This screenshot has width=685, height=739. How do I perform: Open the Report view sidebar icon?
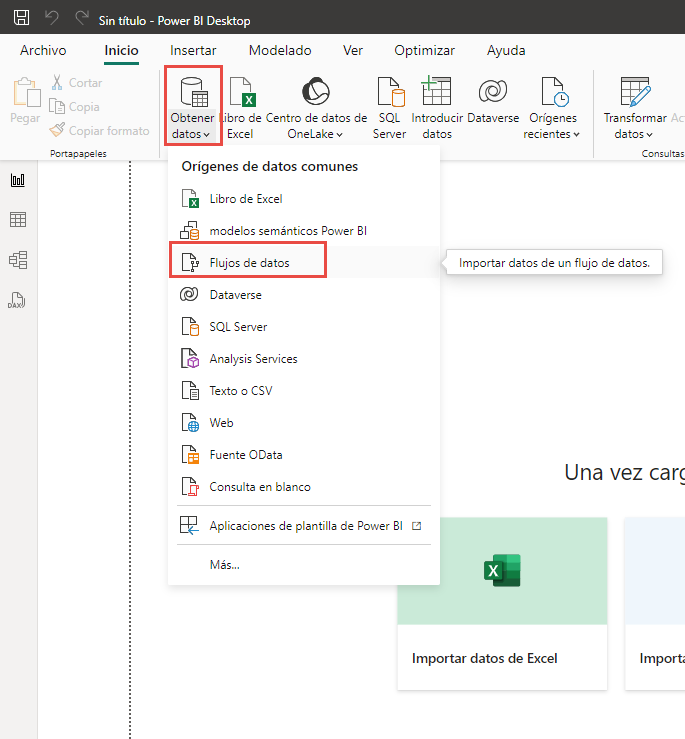[18, 180]
